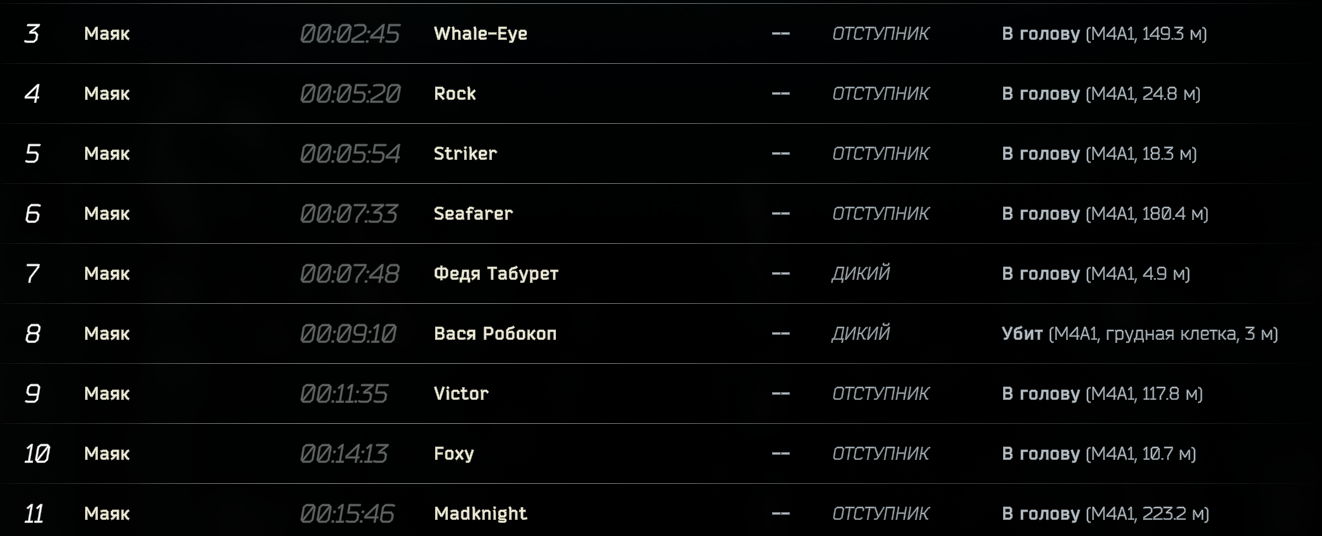Click the Madknight player name
The height and width of the screenshot is (536, 1322).
point(480,514)
